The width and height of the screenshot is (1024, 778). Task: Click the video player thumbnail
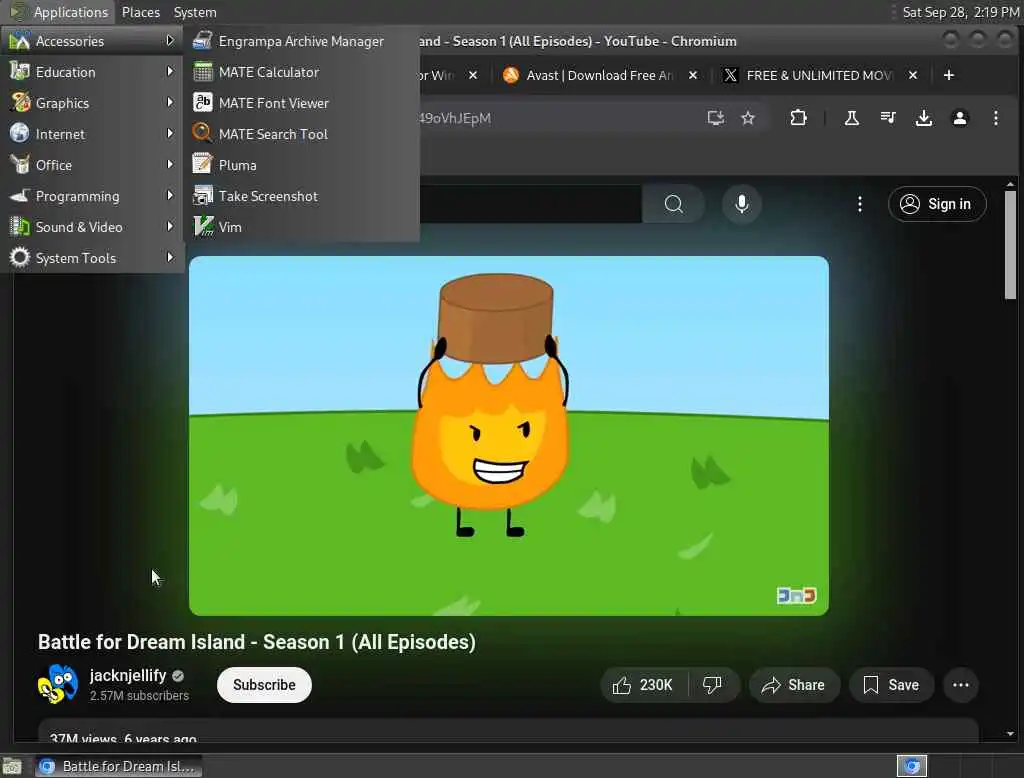[x=509, y=436]
